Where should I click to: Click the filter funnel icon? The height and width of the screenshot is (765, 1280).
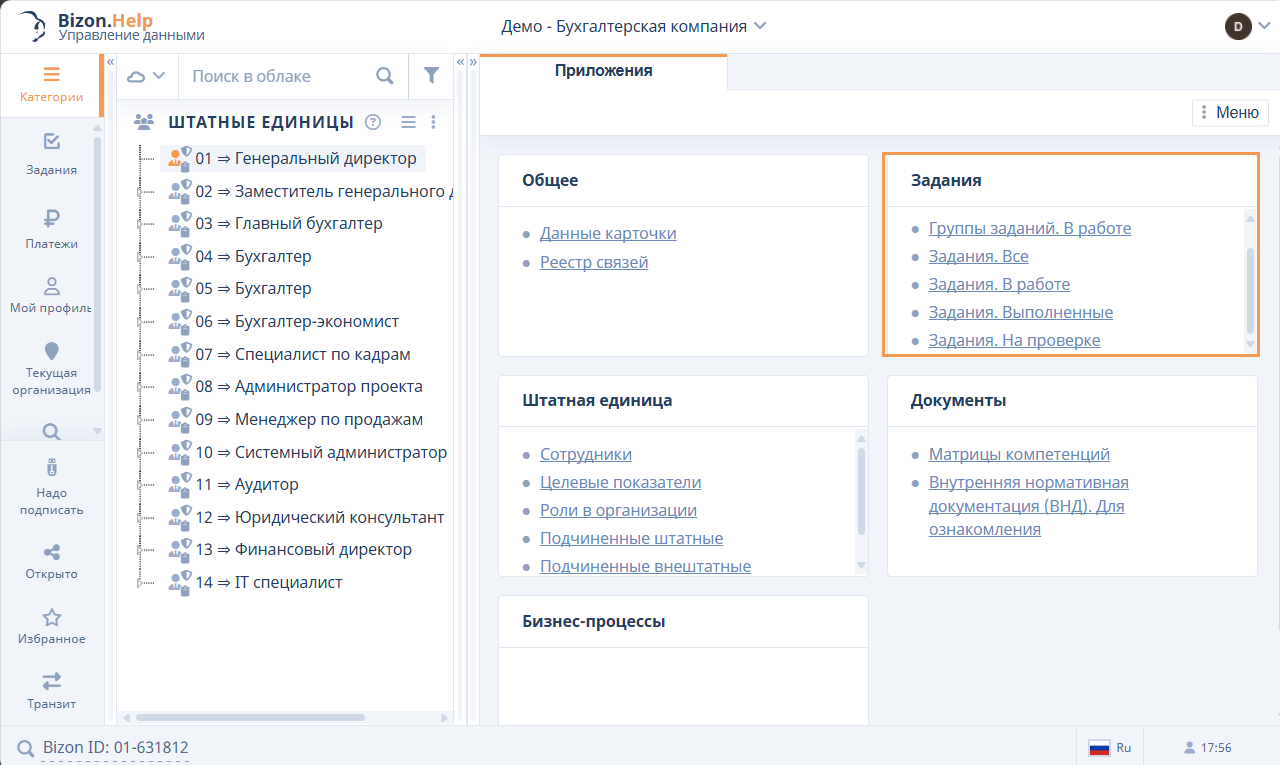click(431, 76)
